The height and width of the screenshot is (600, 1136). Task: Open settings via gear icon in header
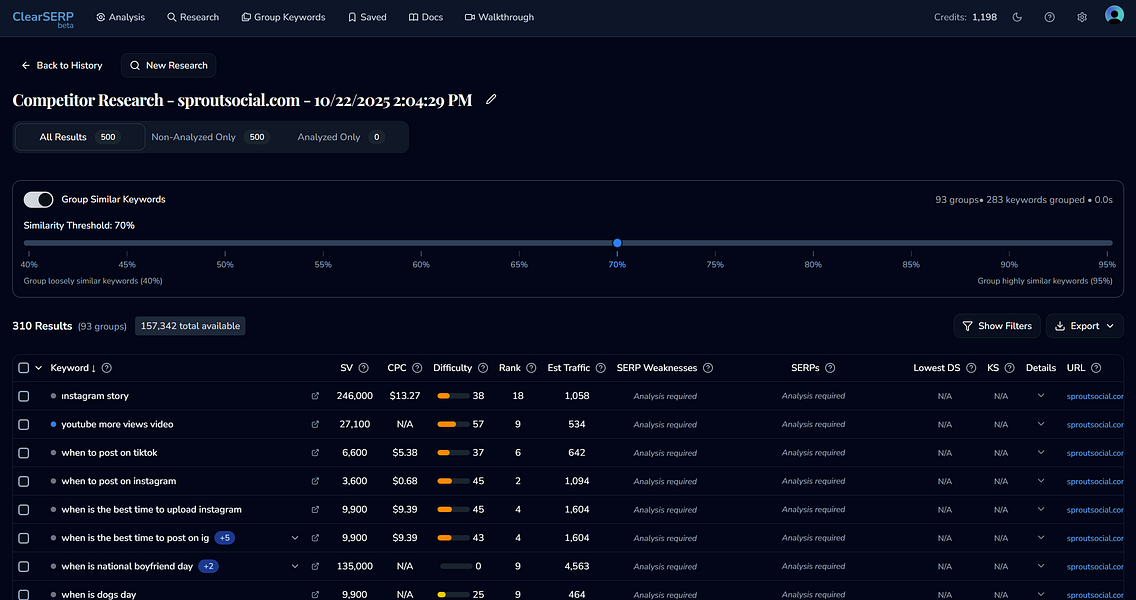pos(1082,17)
